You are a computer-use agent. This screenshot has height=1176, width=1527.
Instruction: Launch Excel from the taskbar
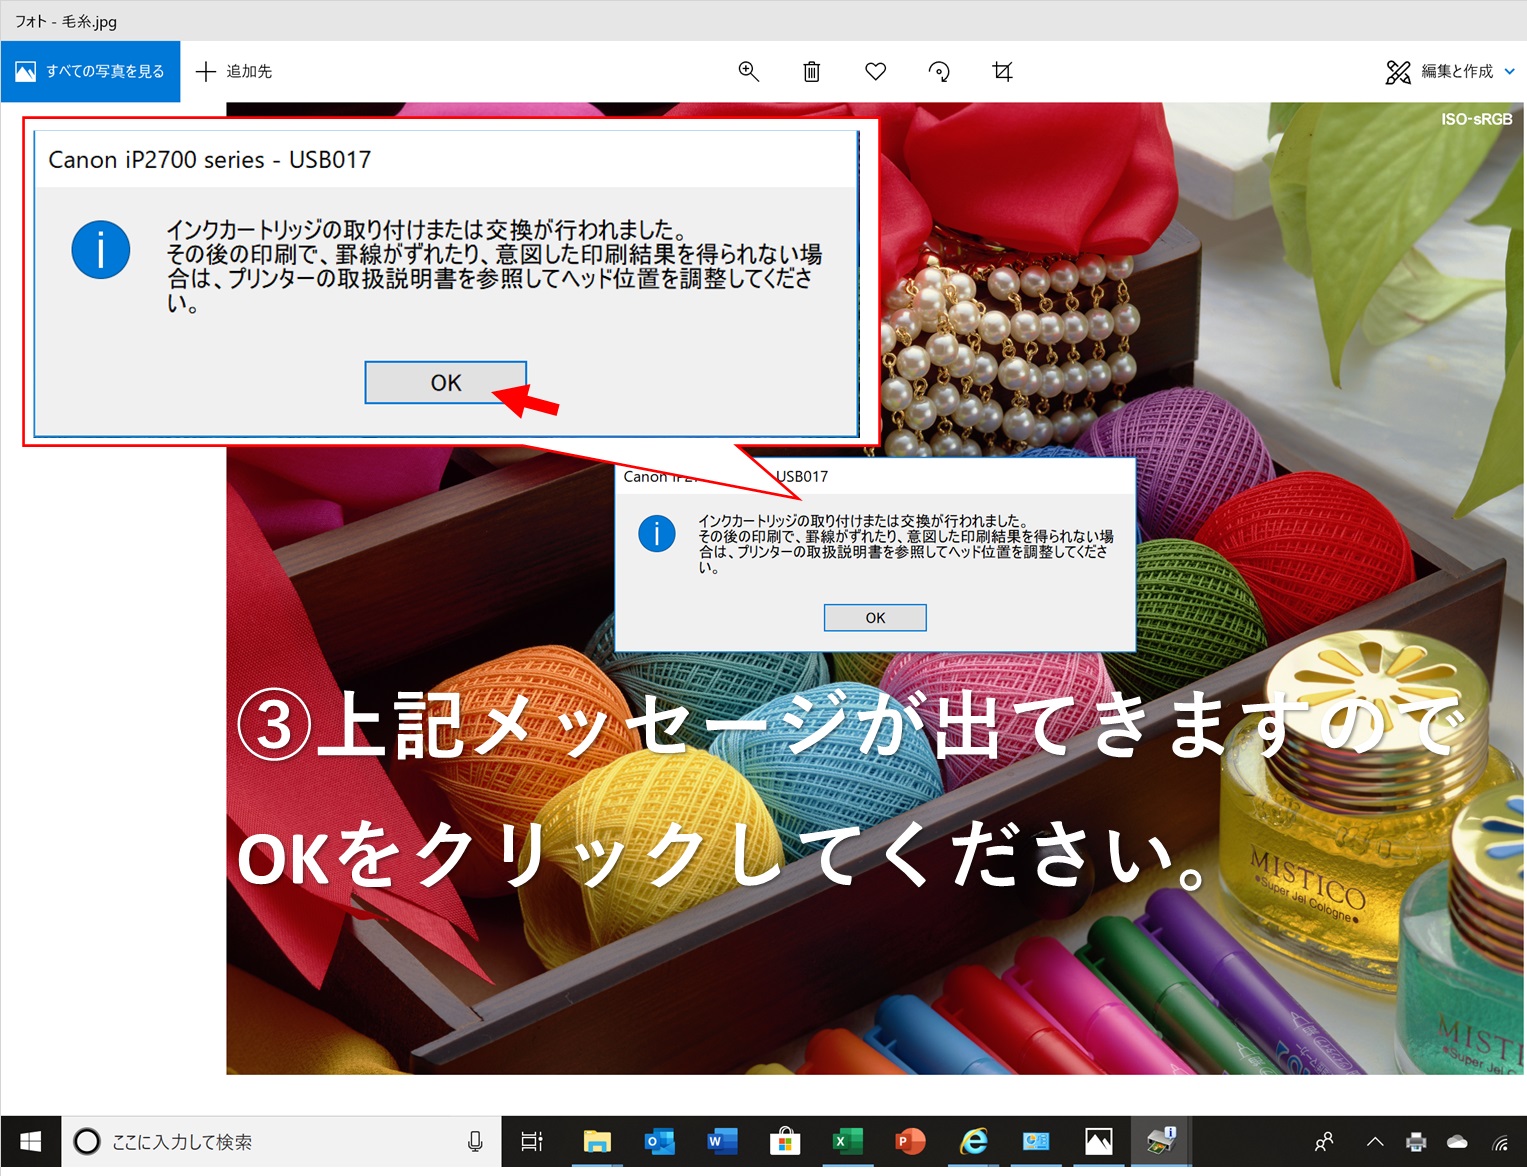coord(847,1141)
